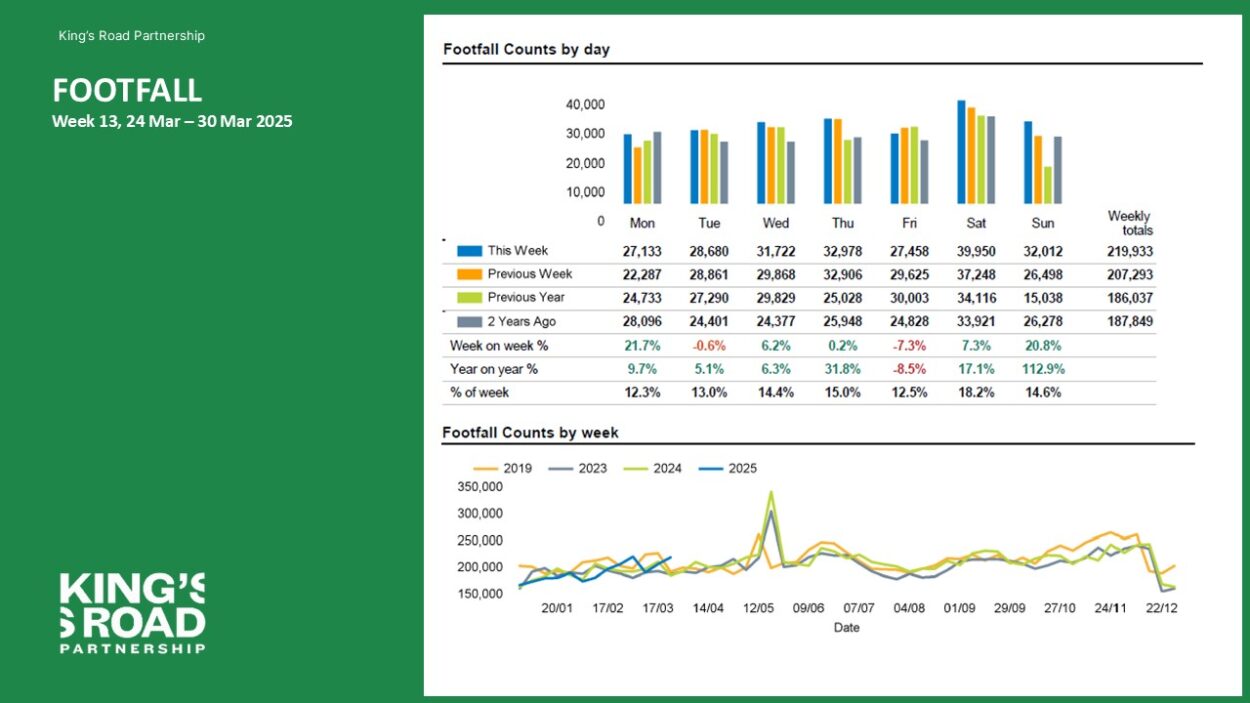Click the This Week weekly total 219,933
Screen dimensions: 1250x703
click(x=1130, y=252)
